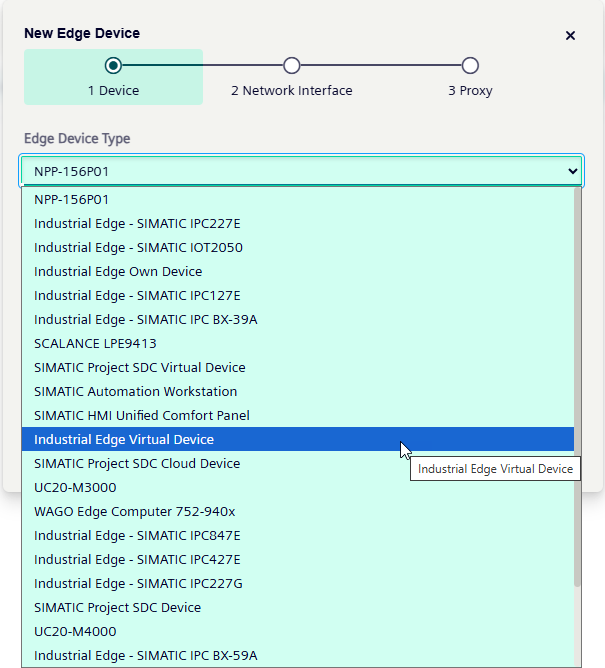Click the Edge Device Type dropdown chevron
605x668 pixels.
coord(573,171)
